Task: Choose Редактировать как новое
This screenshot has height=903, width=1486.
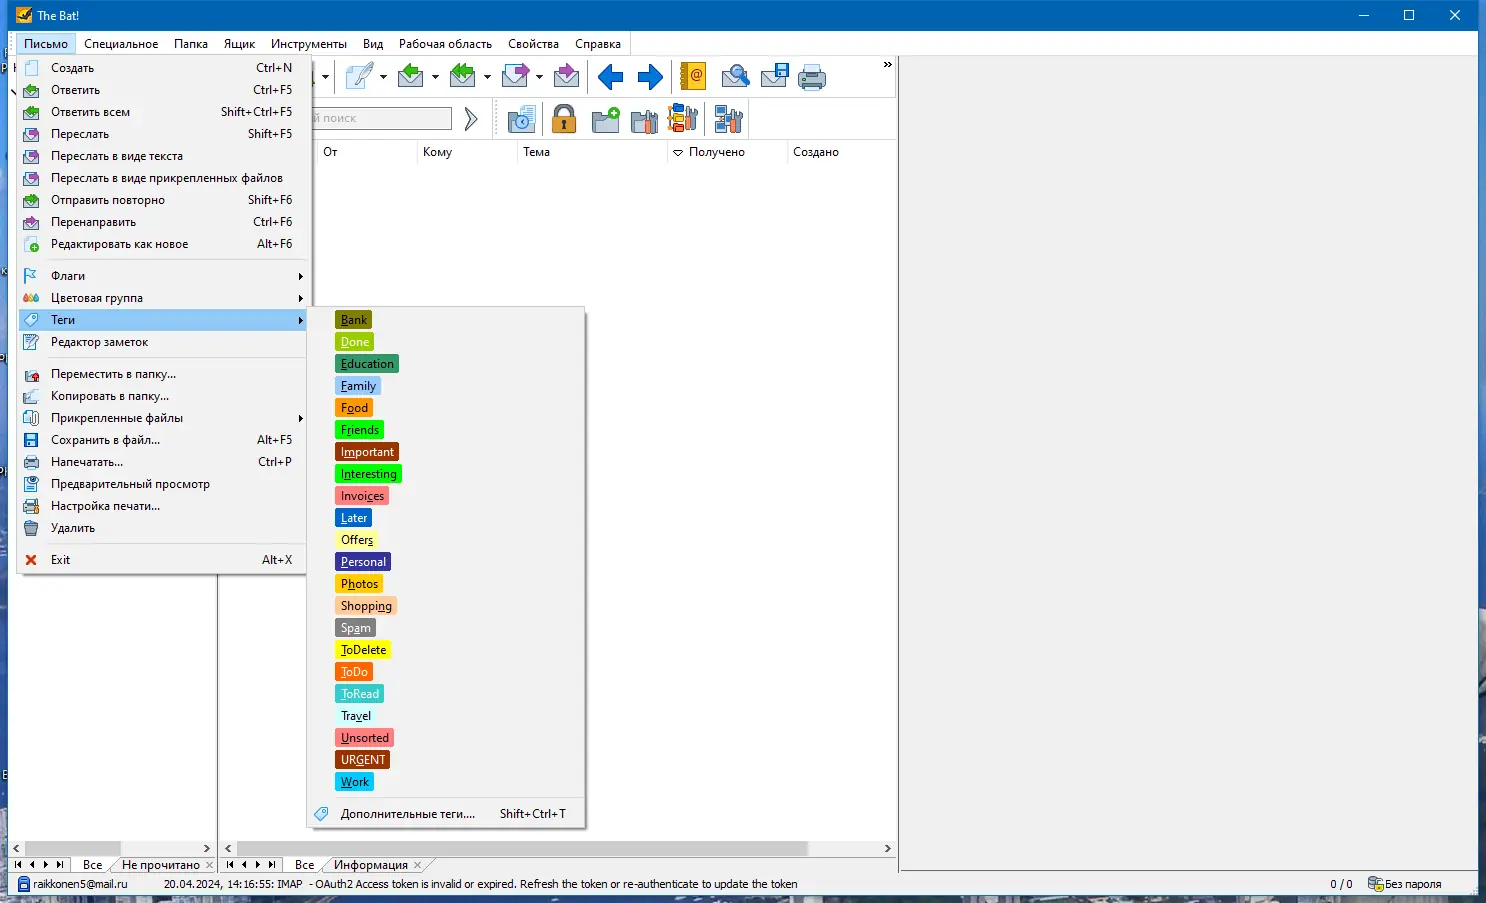Action: [x=163, y=244]
